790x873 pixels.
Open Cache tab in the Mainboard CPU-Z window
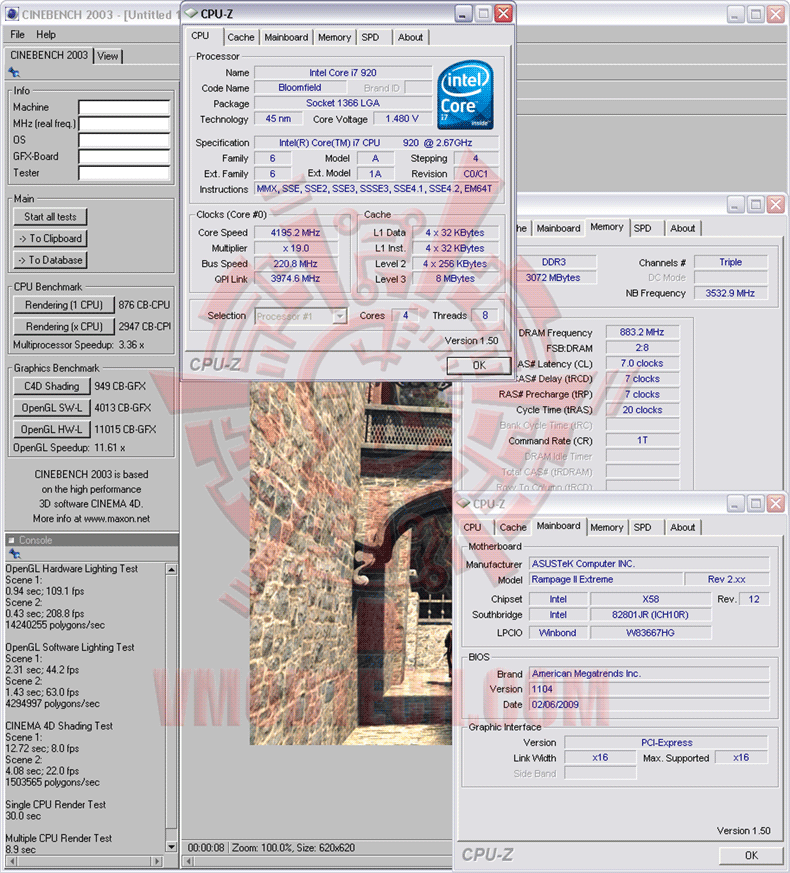pyautogui.click(x=513, y=527)
